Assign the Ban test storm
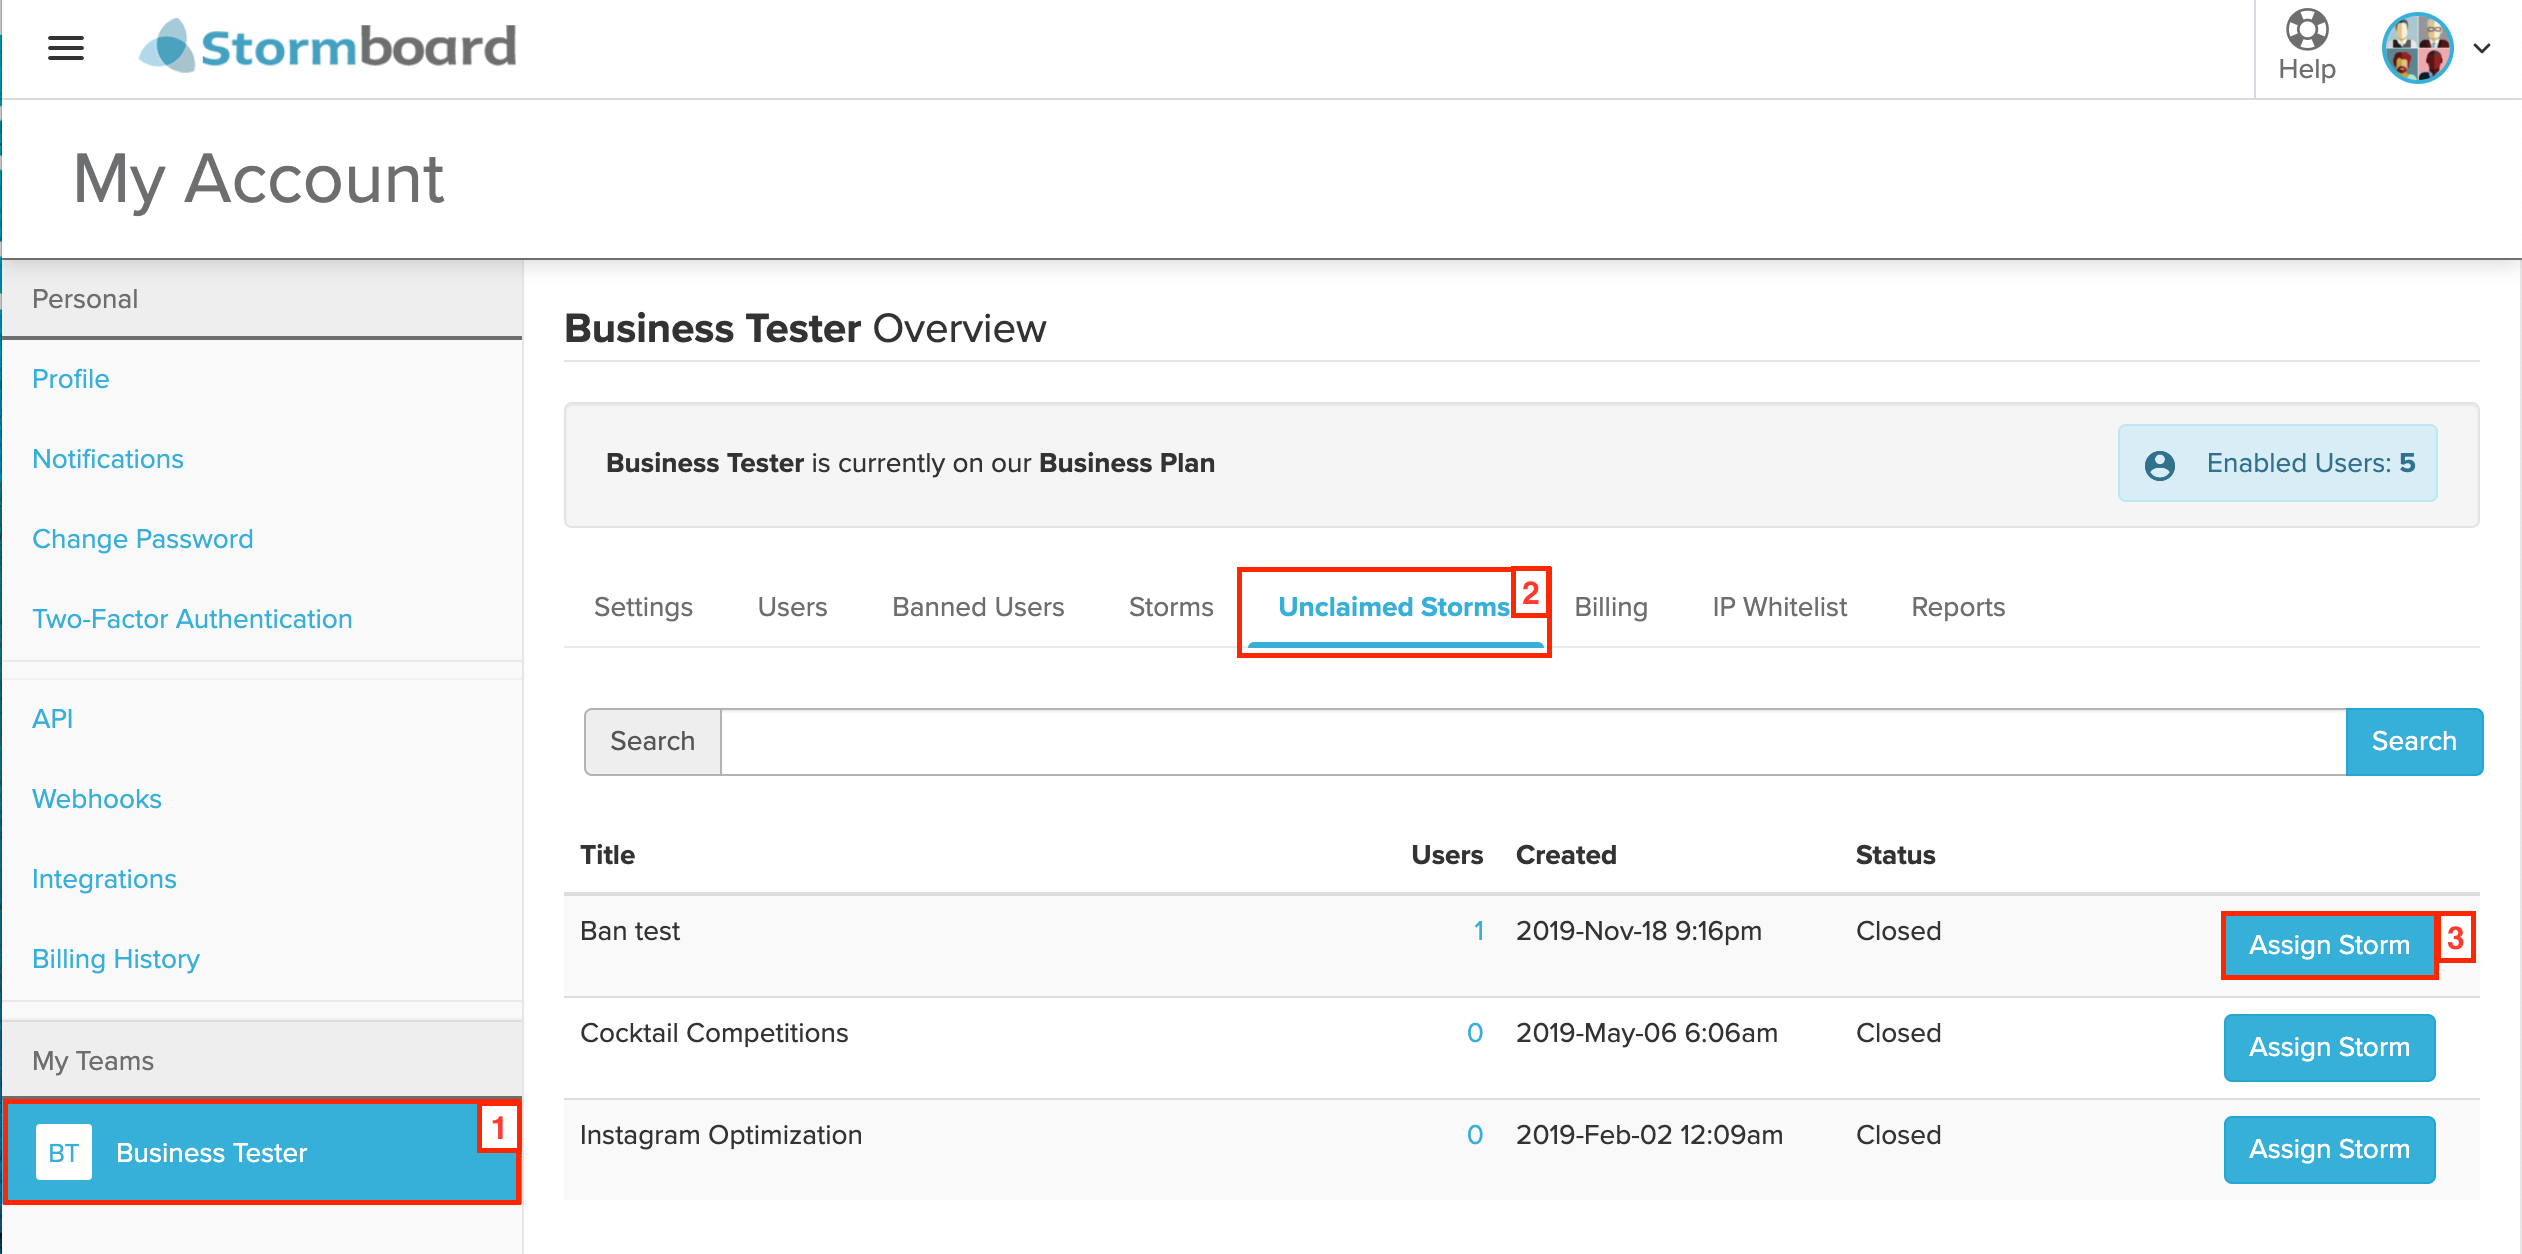2522x1254 pixels. point(2329,945)
